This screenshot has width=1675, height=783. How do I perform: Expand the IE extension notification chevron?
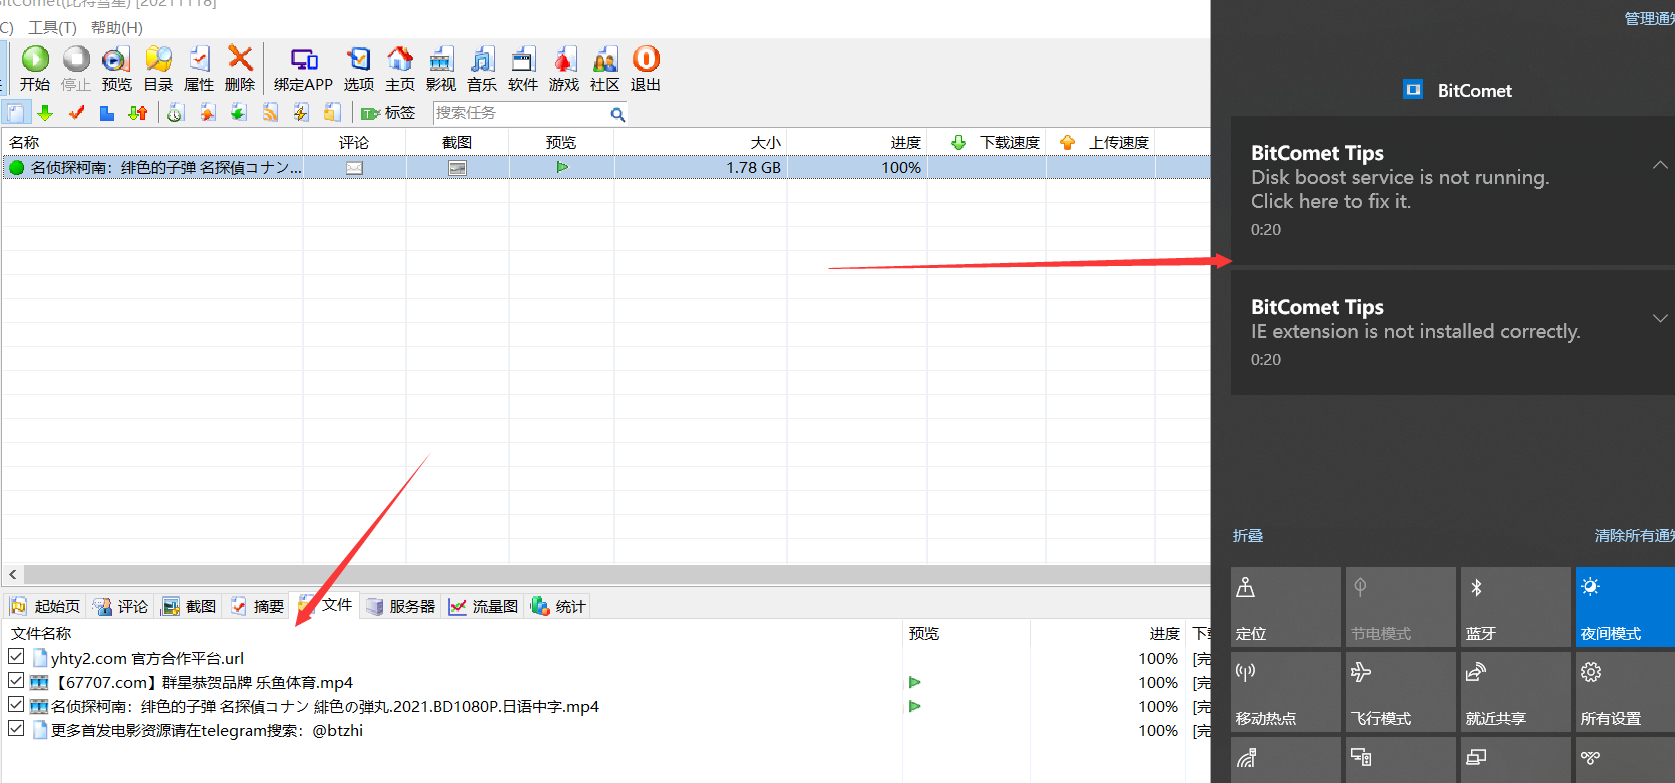[1660, 319]
